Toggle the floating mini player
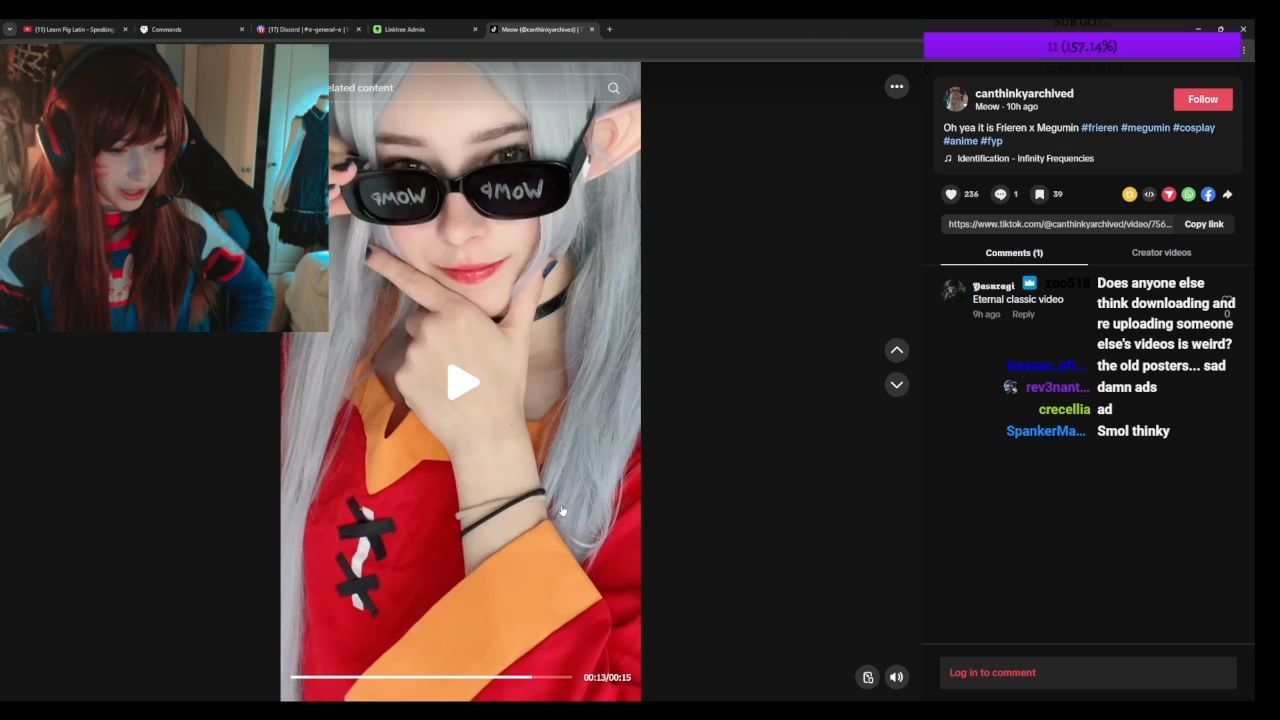 tap(868, 677)
